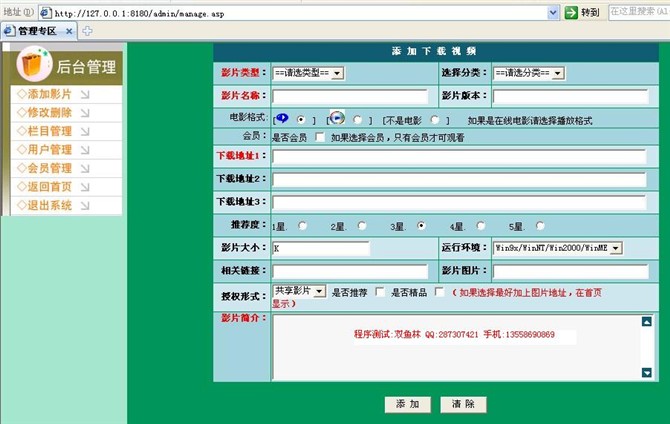Click the arrow icon beside 会员管理
Screen dimensions: 670x424
click(85, 168)
